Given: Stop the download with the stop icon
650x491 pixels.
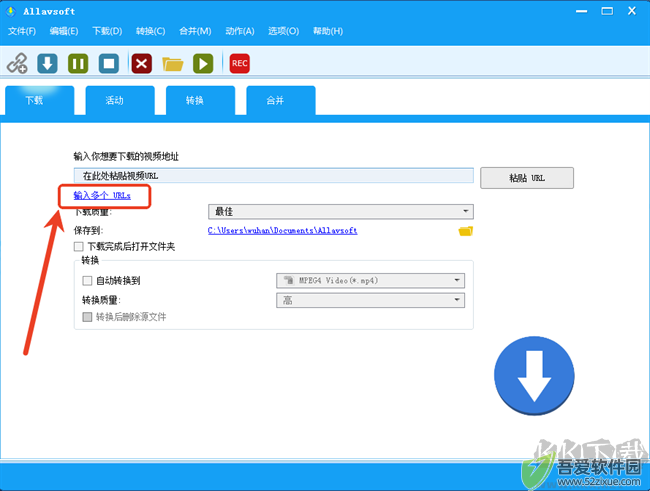Looking at the screenshot, I should [x=109, y=63].
